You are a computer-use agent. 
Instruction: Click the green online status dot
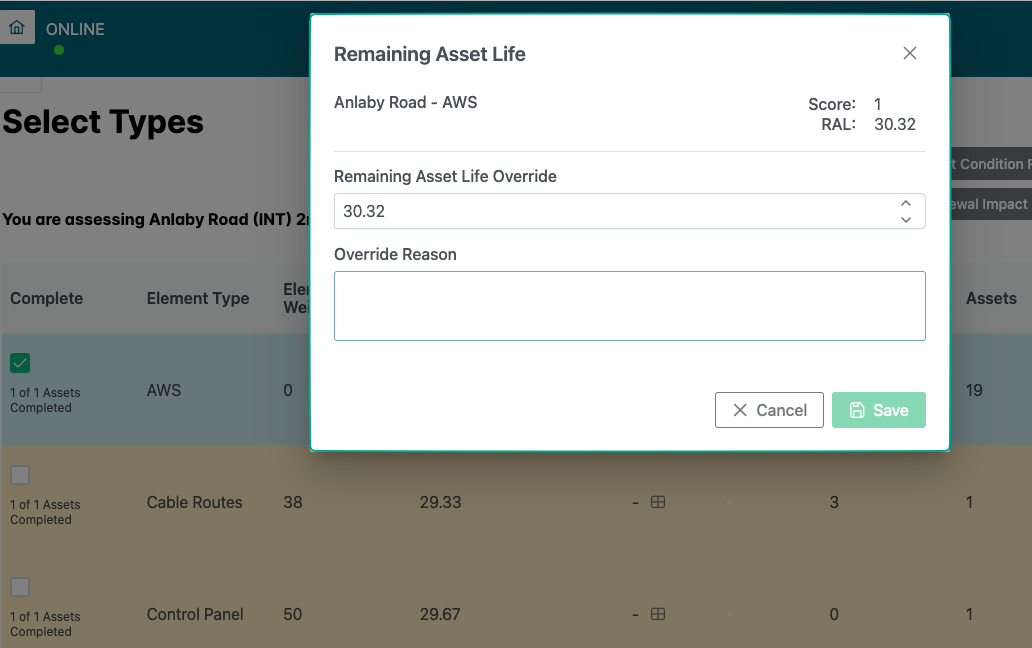pyautogui.click(x=59, y=50)
